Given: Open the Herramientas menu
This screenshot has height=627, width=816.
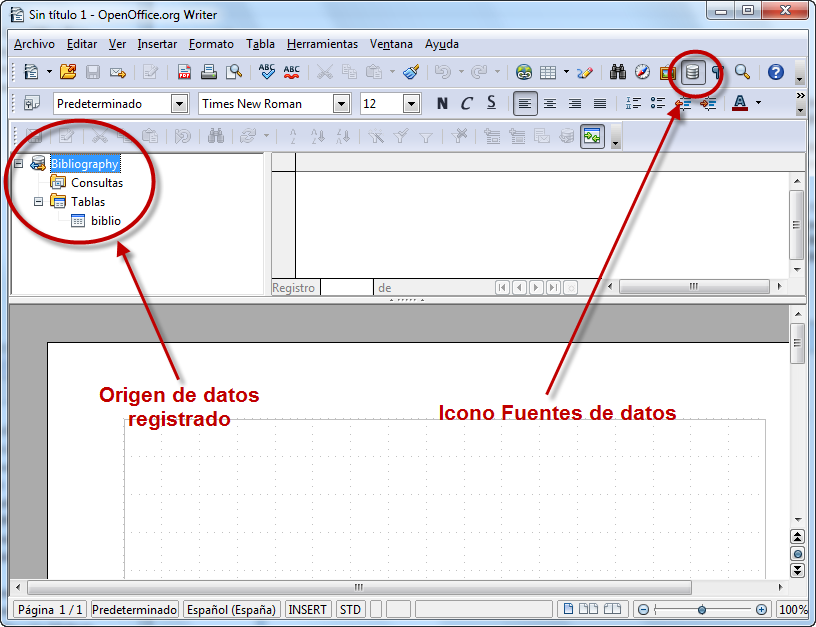Looking at the screenshot, I should (x=322, y=44).
